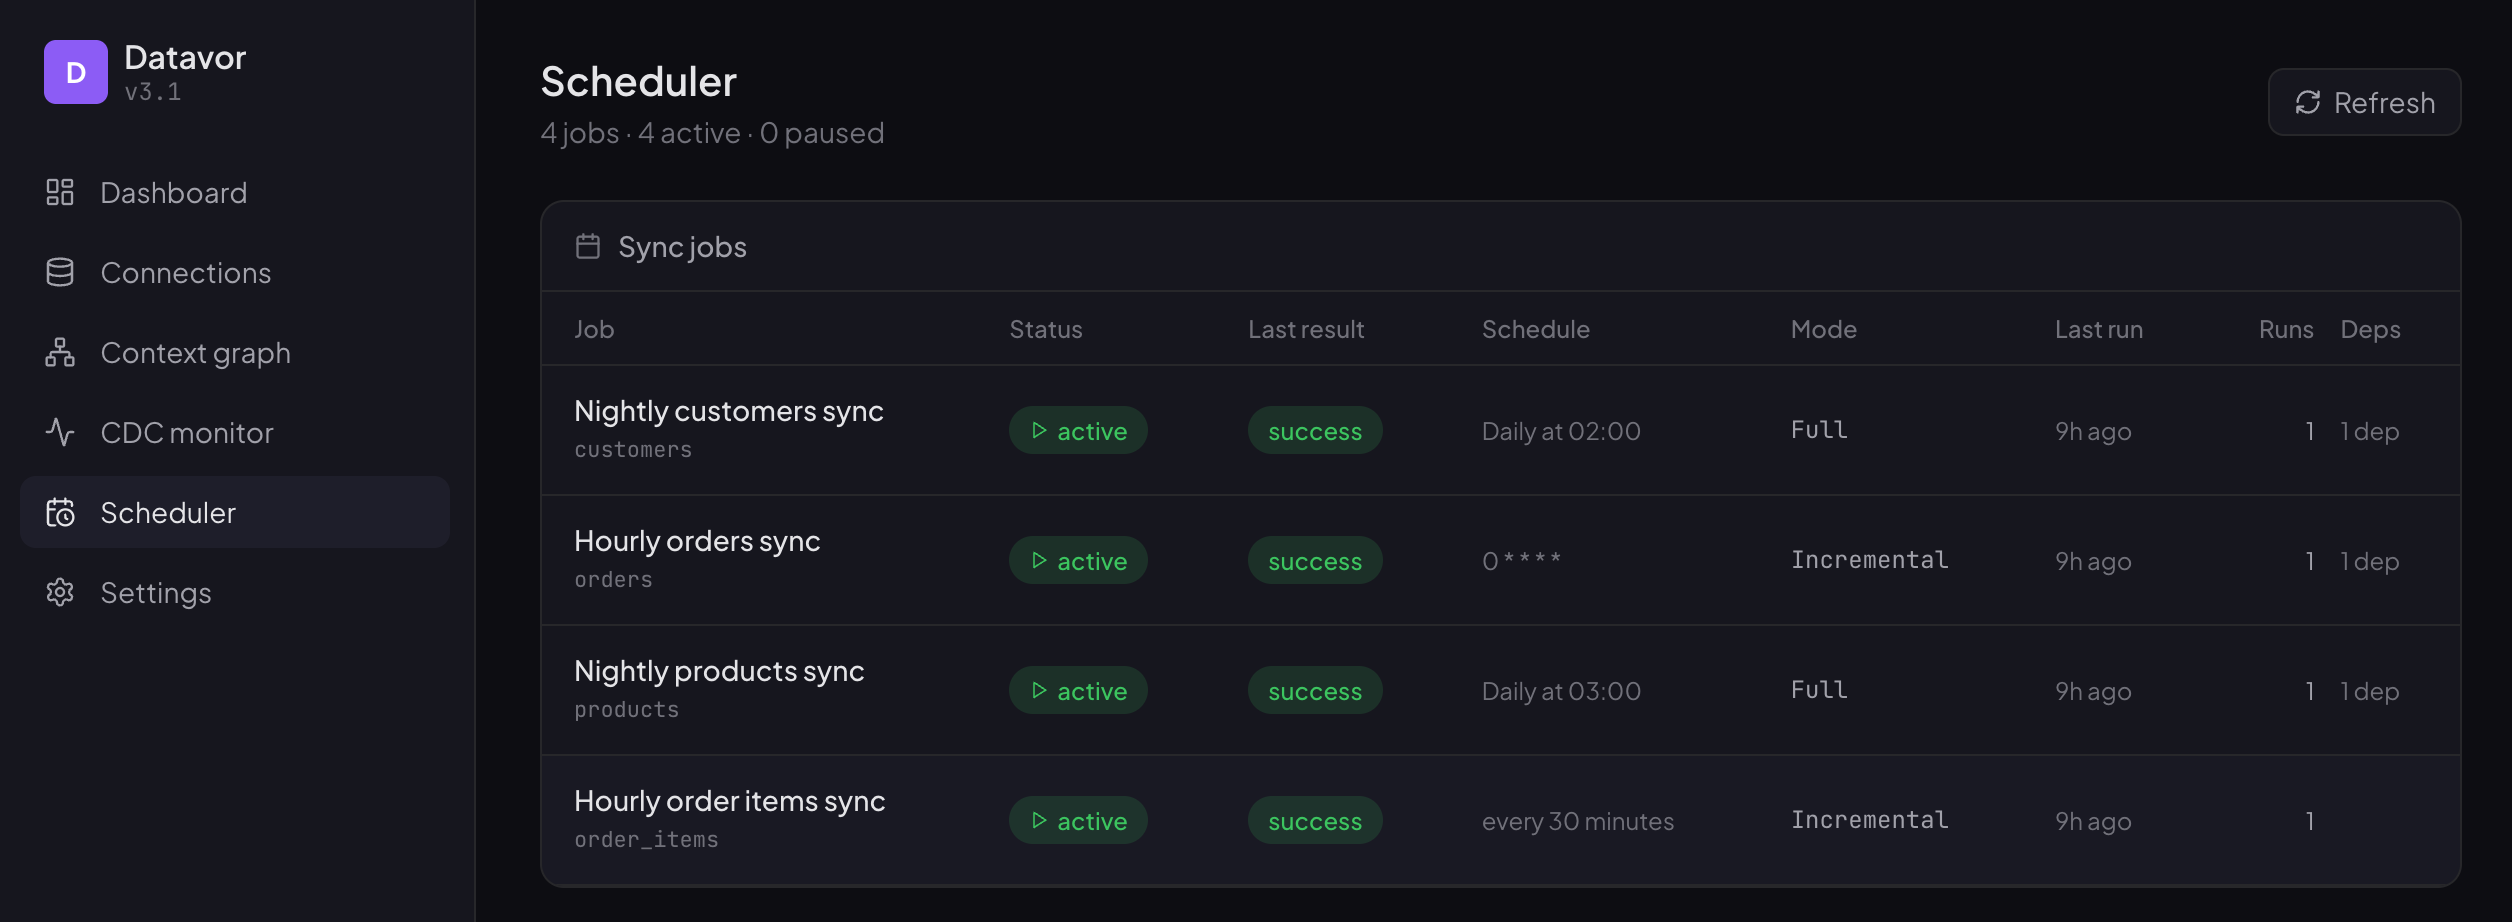2512x922 pixels.
Task: Click the Deps column header
Action: (x=2370, y=330)
